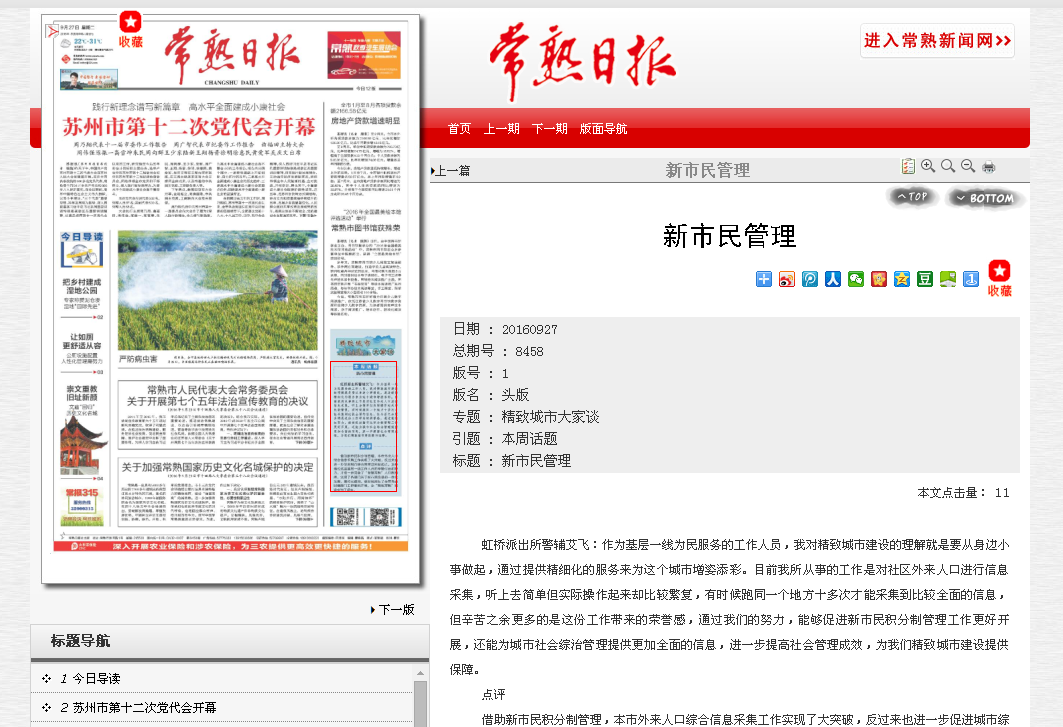Open the blue plus more-share options

[764, 279]
